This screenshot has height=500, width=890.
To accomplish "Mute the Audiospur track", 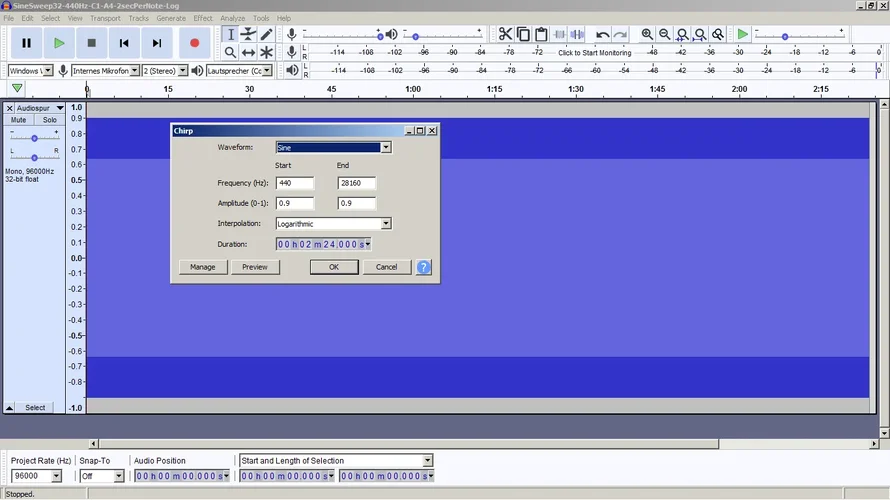I will (19, 120).
